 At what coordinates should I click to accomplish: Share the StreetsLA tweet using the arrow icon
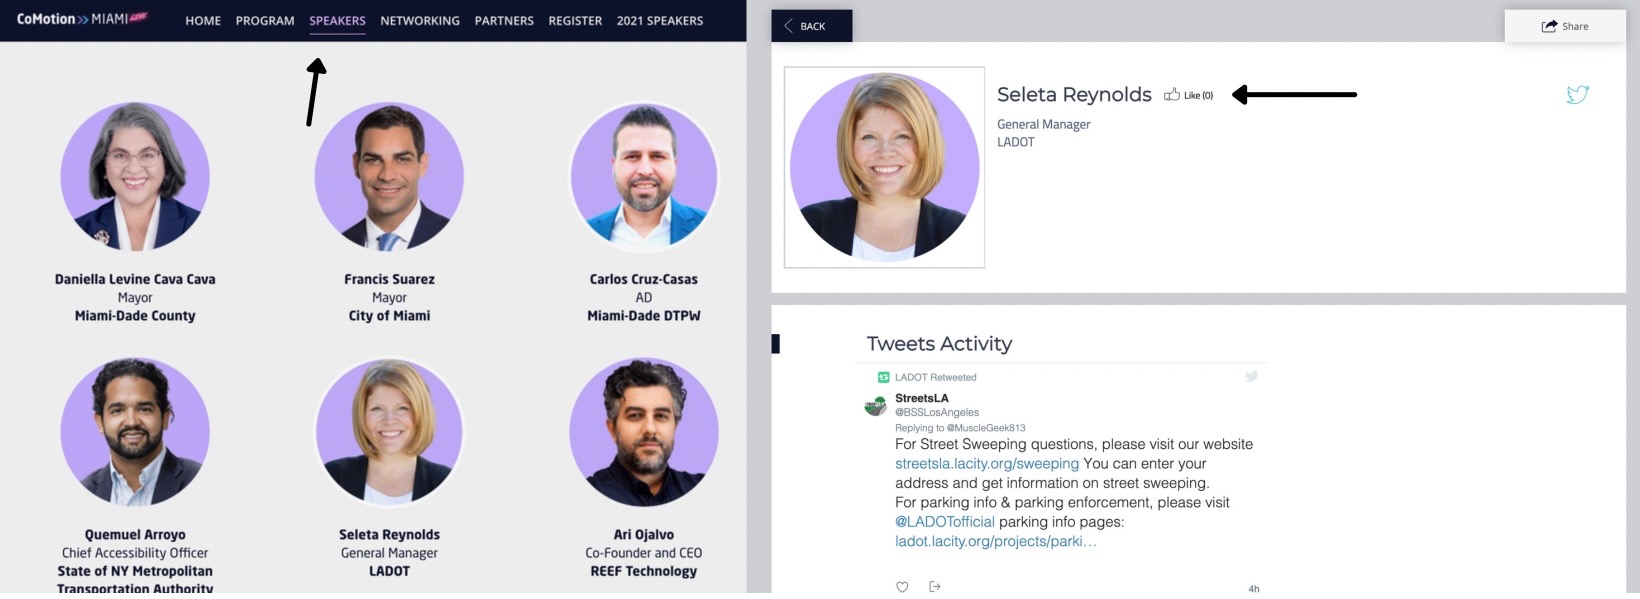(935, 587)
